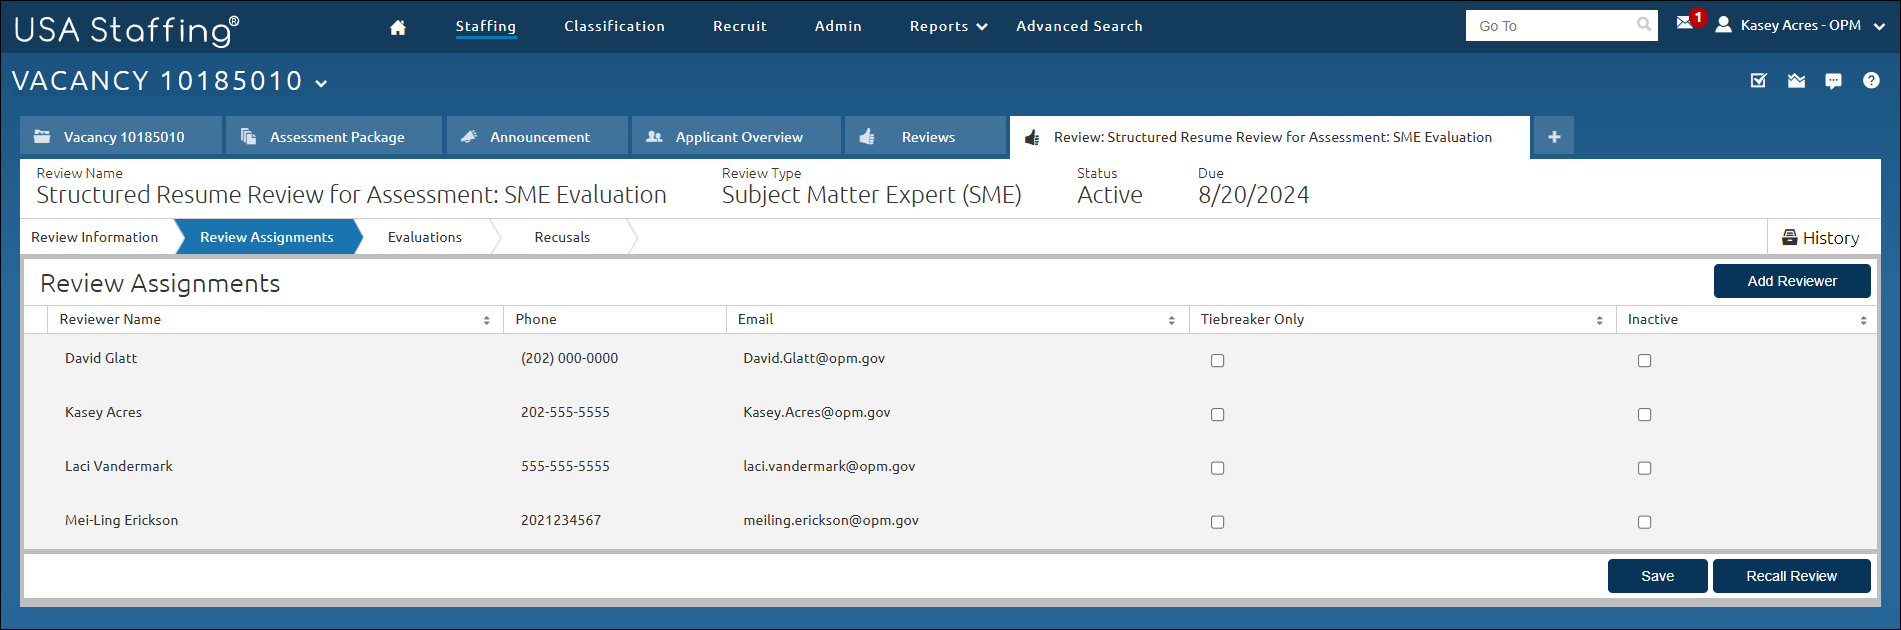Viewport: 1901px width, 630px height.
Task: Open the mail notifications envelope icon
Action: 1685,23
